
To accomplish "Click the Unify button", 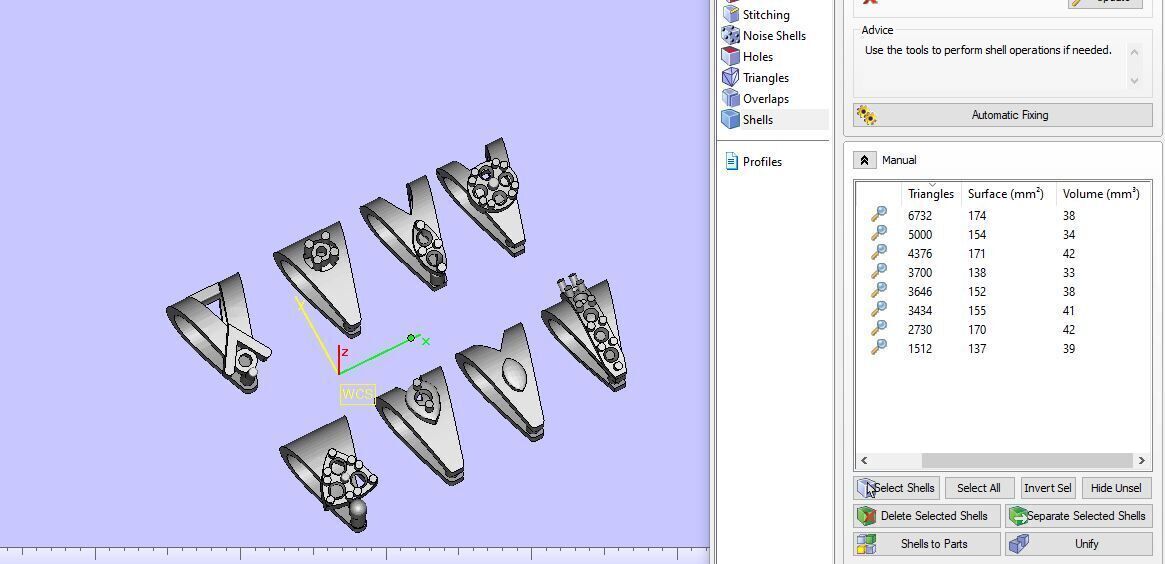I will (x=1079, y=544).
